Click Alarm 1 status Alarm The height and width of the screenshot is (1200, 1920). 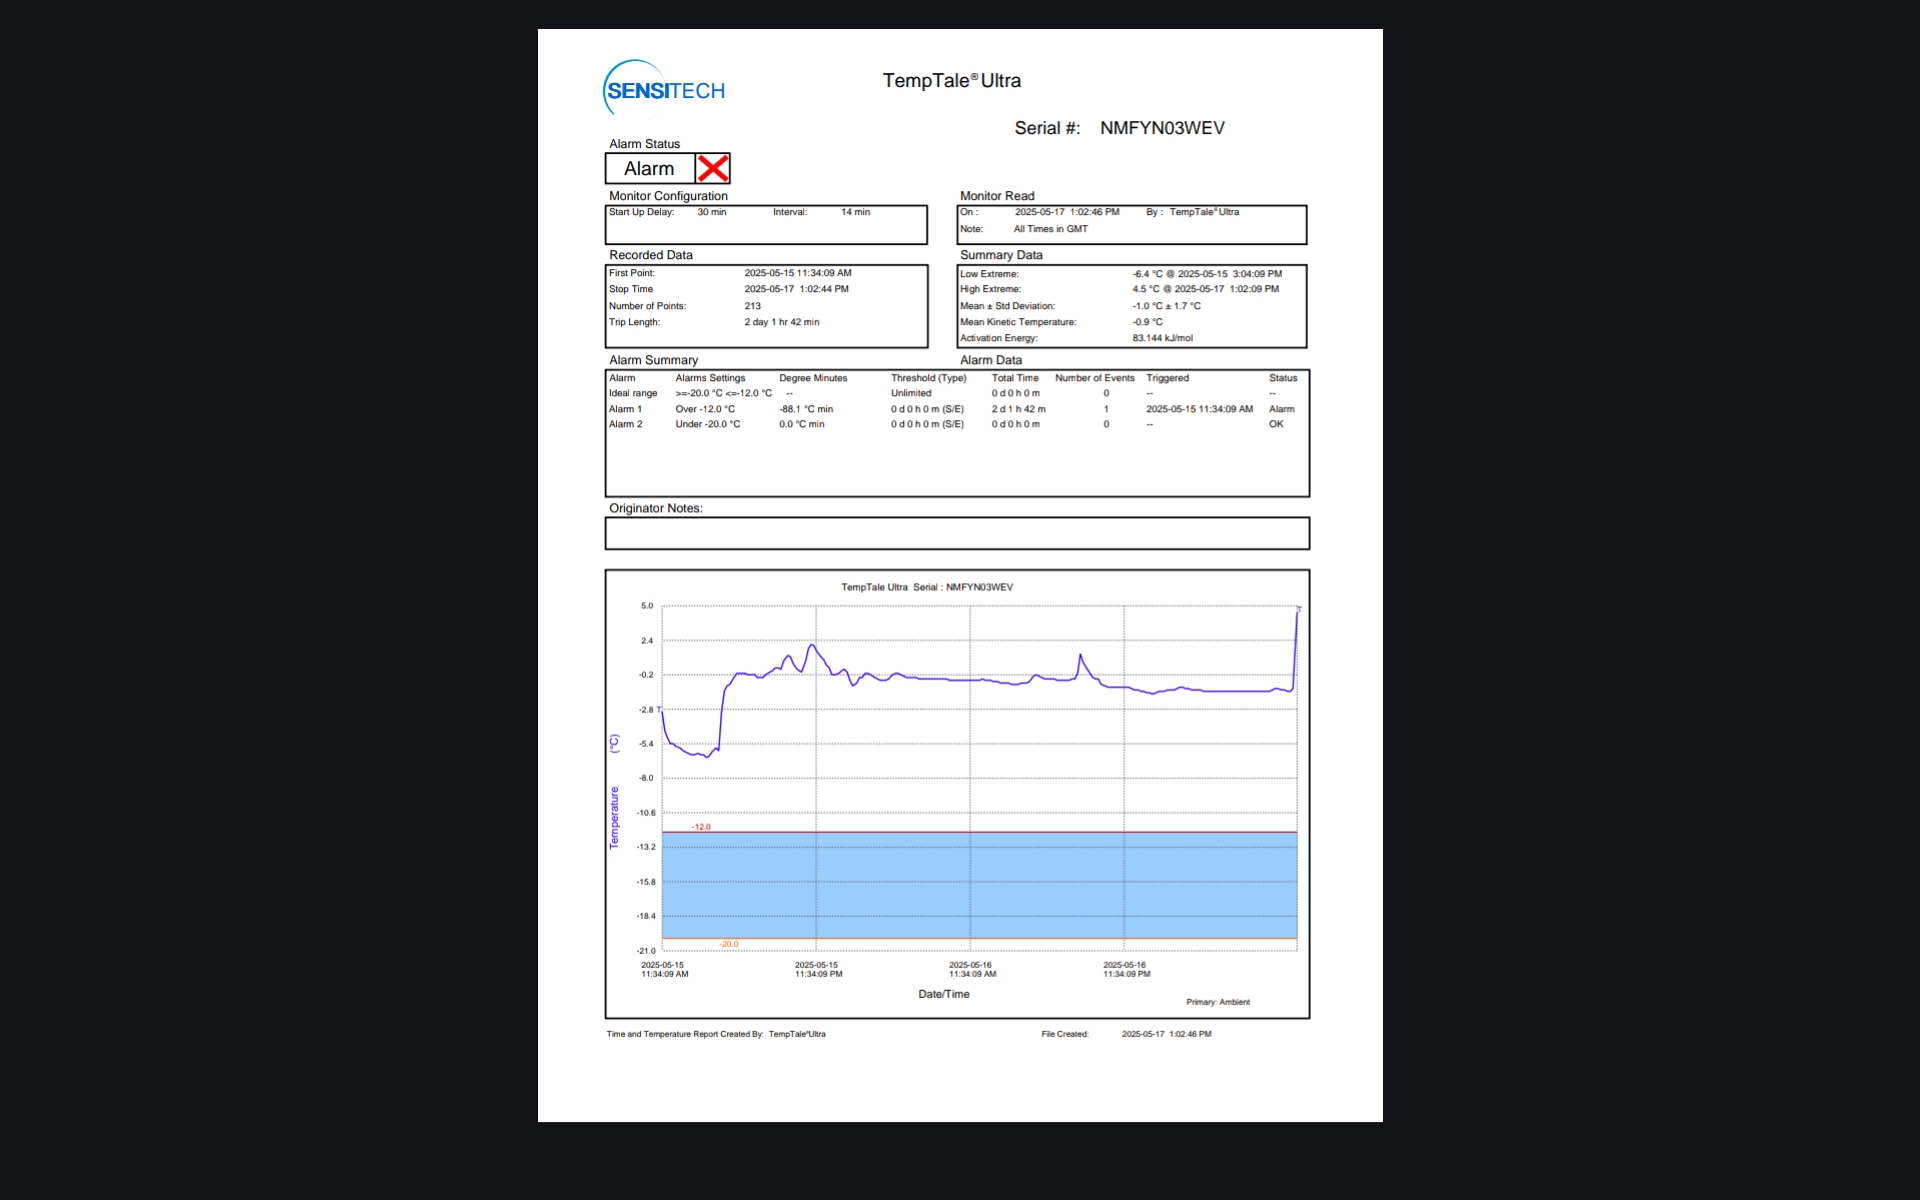[1281, 409]
